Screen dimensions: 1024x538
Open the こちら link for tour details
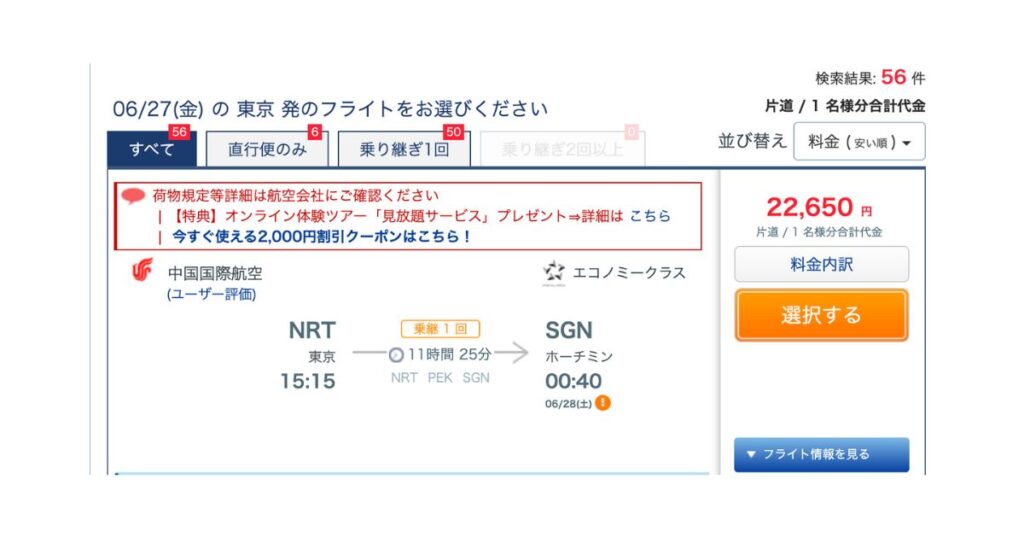coord(650,216)
